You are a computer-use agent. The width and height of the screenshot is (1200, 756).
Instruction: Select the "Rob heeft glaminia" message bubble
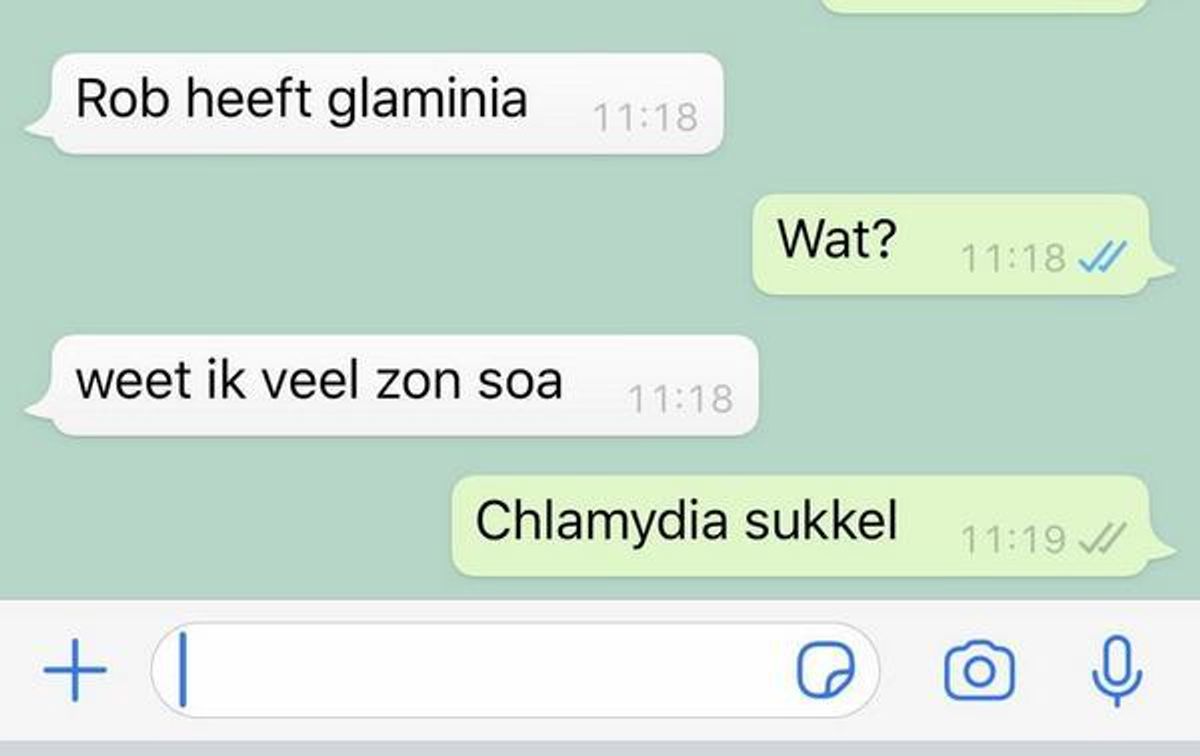[375, 104]
